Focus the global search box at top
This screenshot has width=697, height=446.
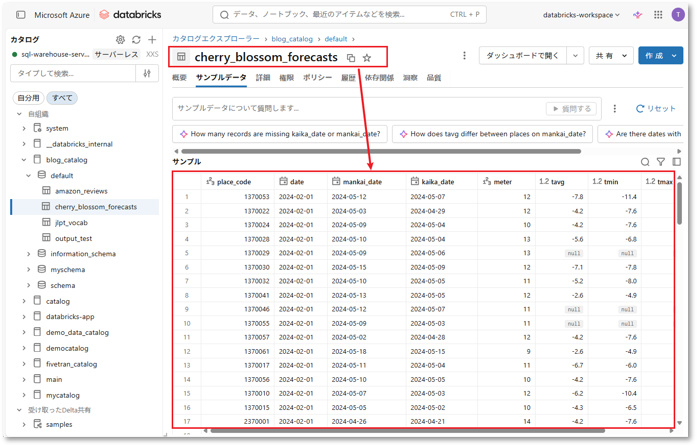[x=349, y=15]
